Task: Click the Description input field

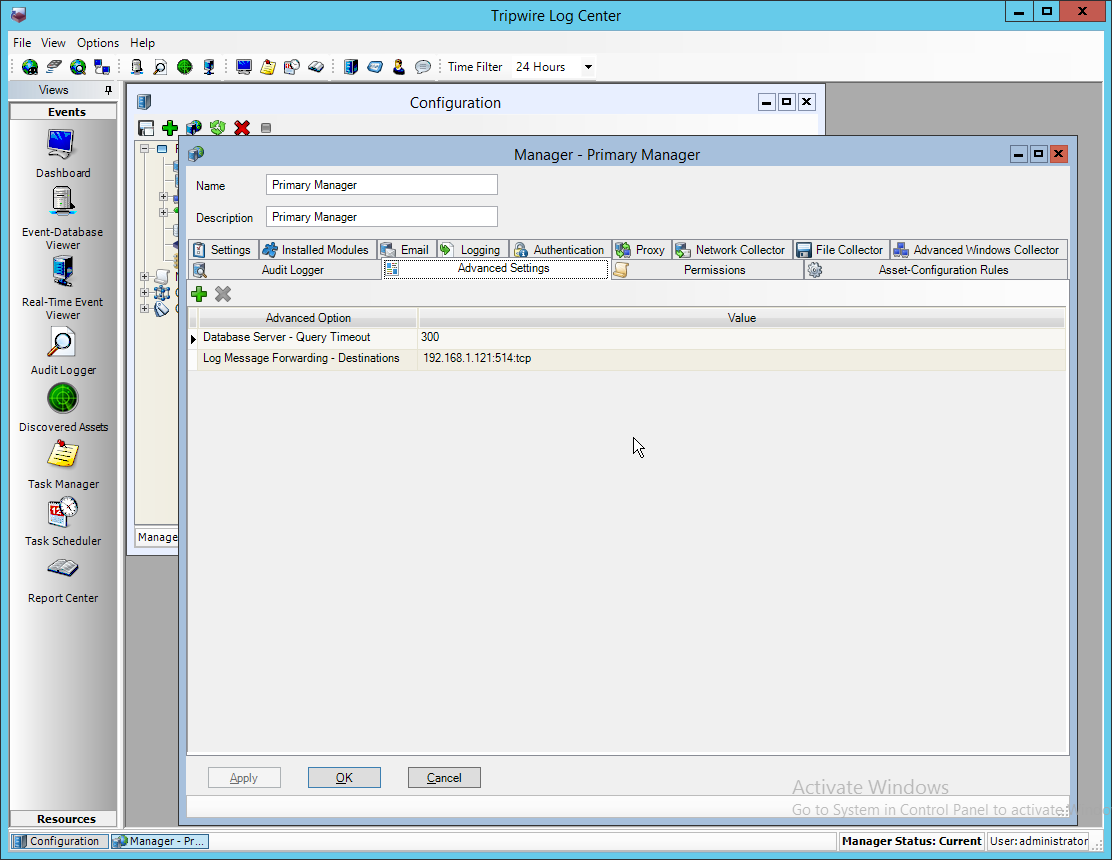Action: [382, 217]
